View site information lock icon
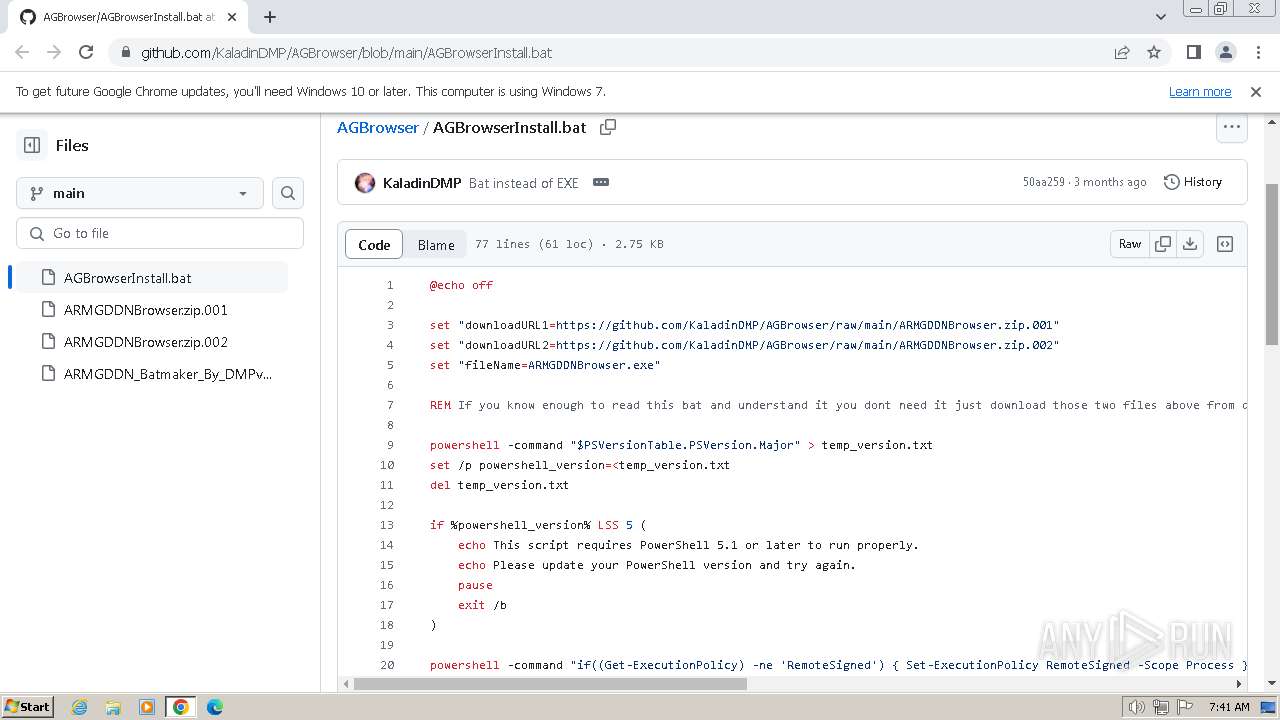The image size is (1280, 720). coord(125,53)
